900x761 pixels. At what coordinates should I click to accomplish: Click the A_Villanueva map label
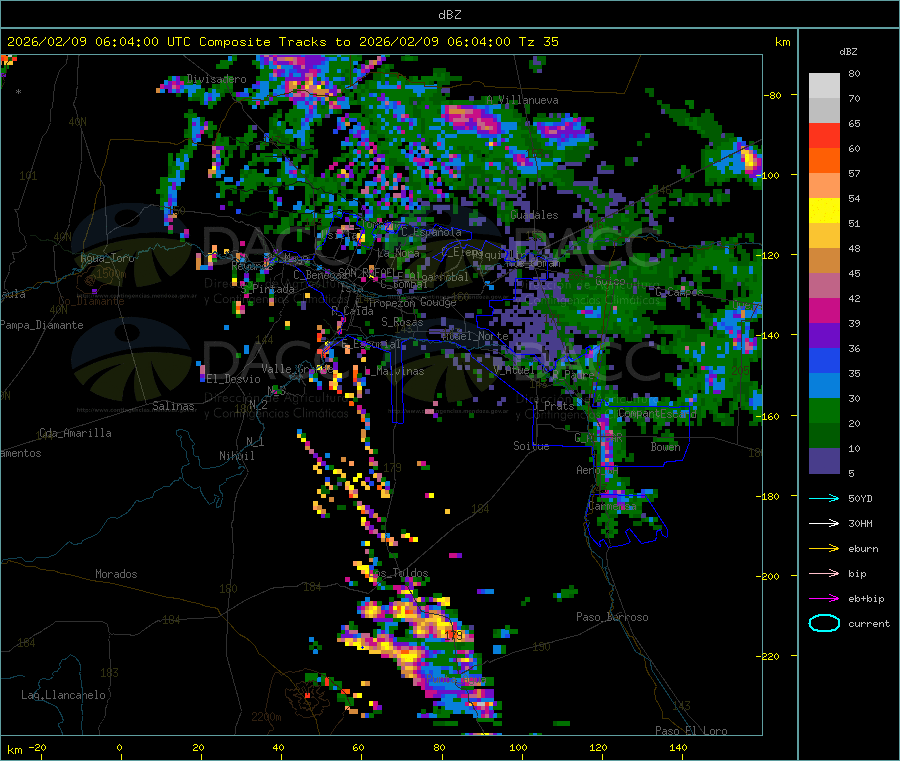(522, 100)
